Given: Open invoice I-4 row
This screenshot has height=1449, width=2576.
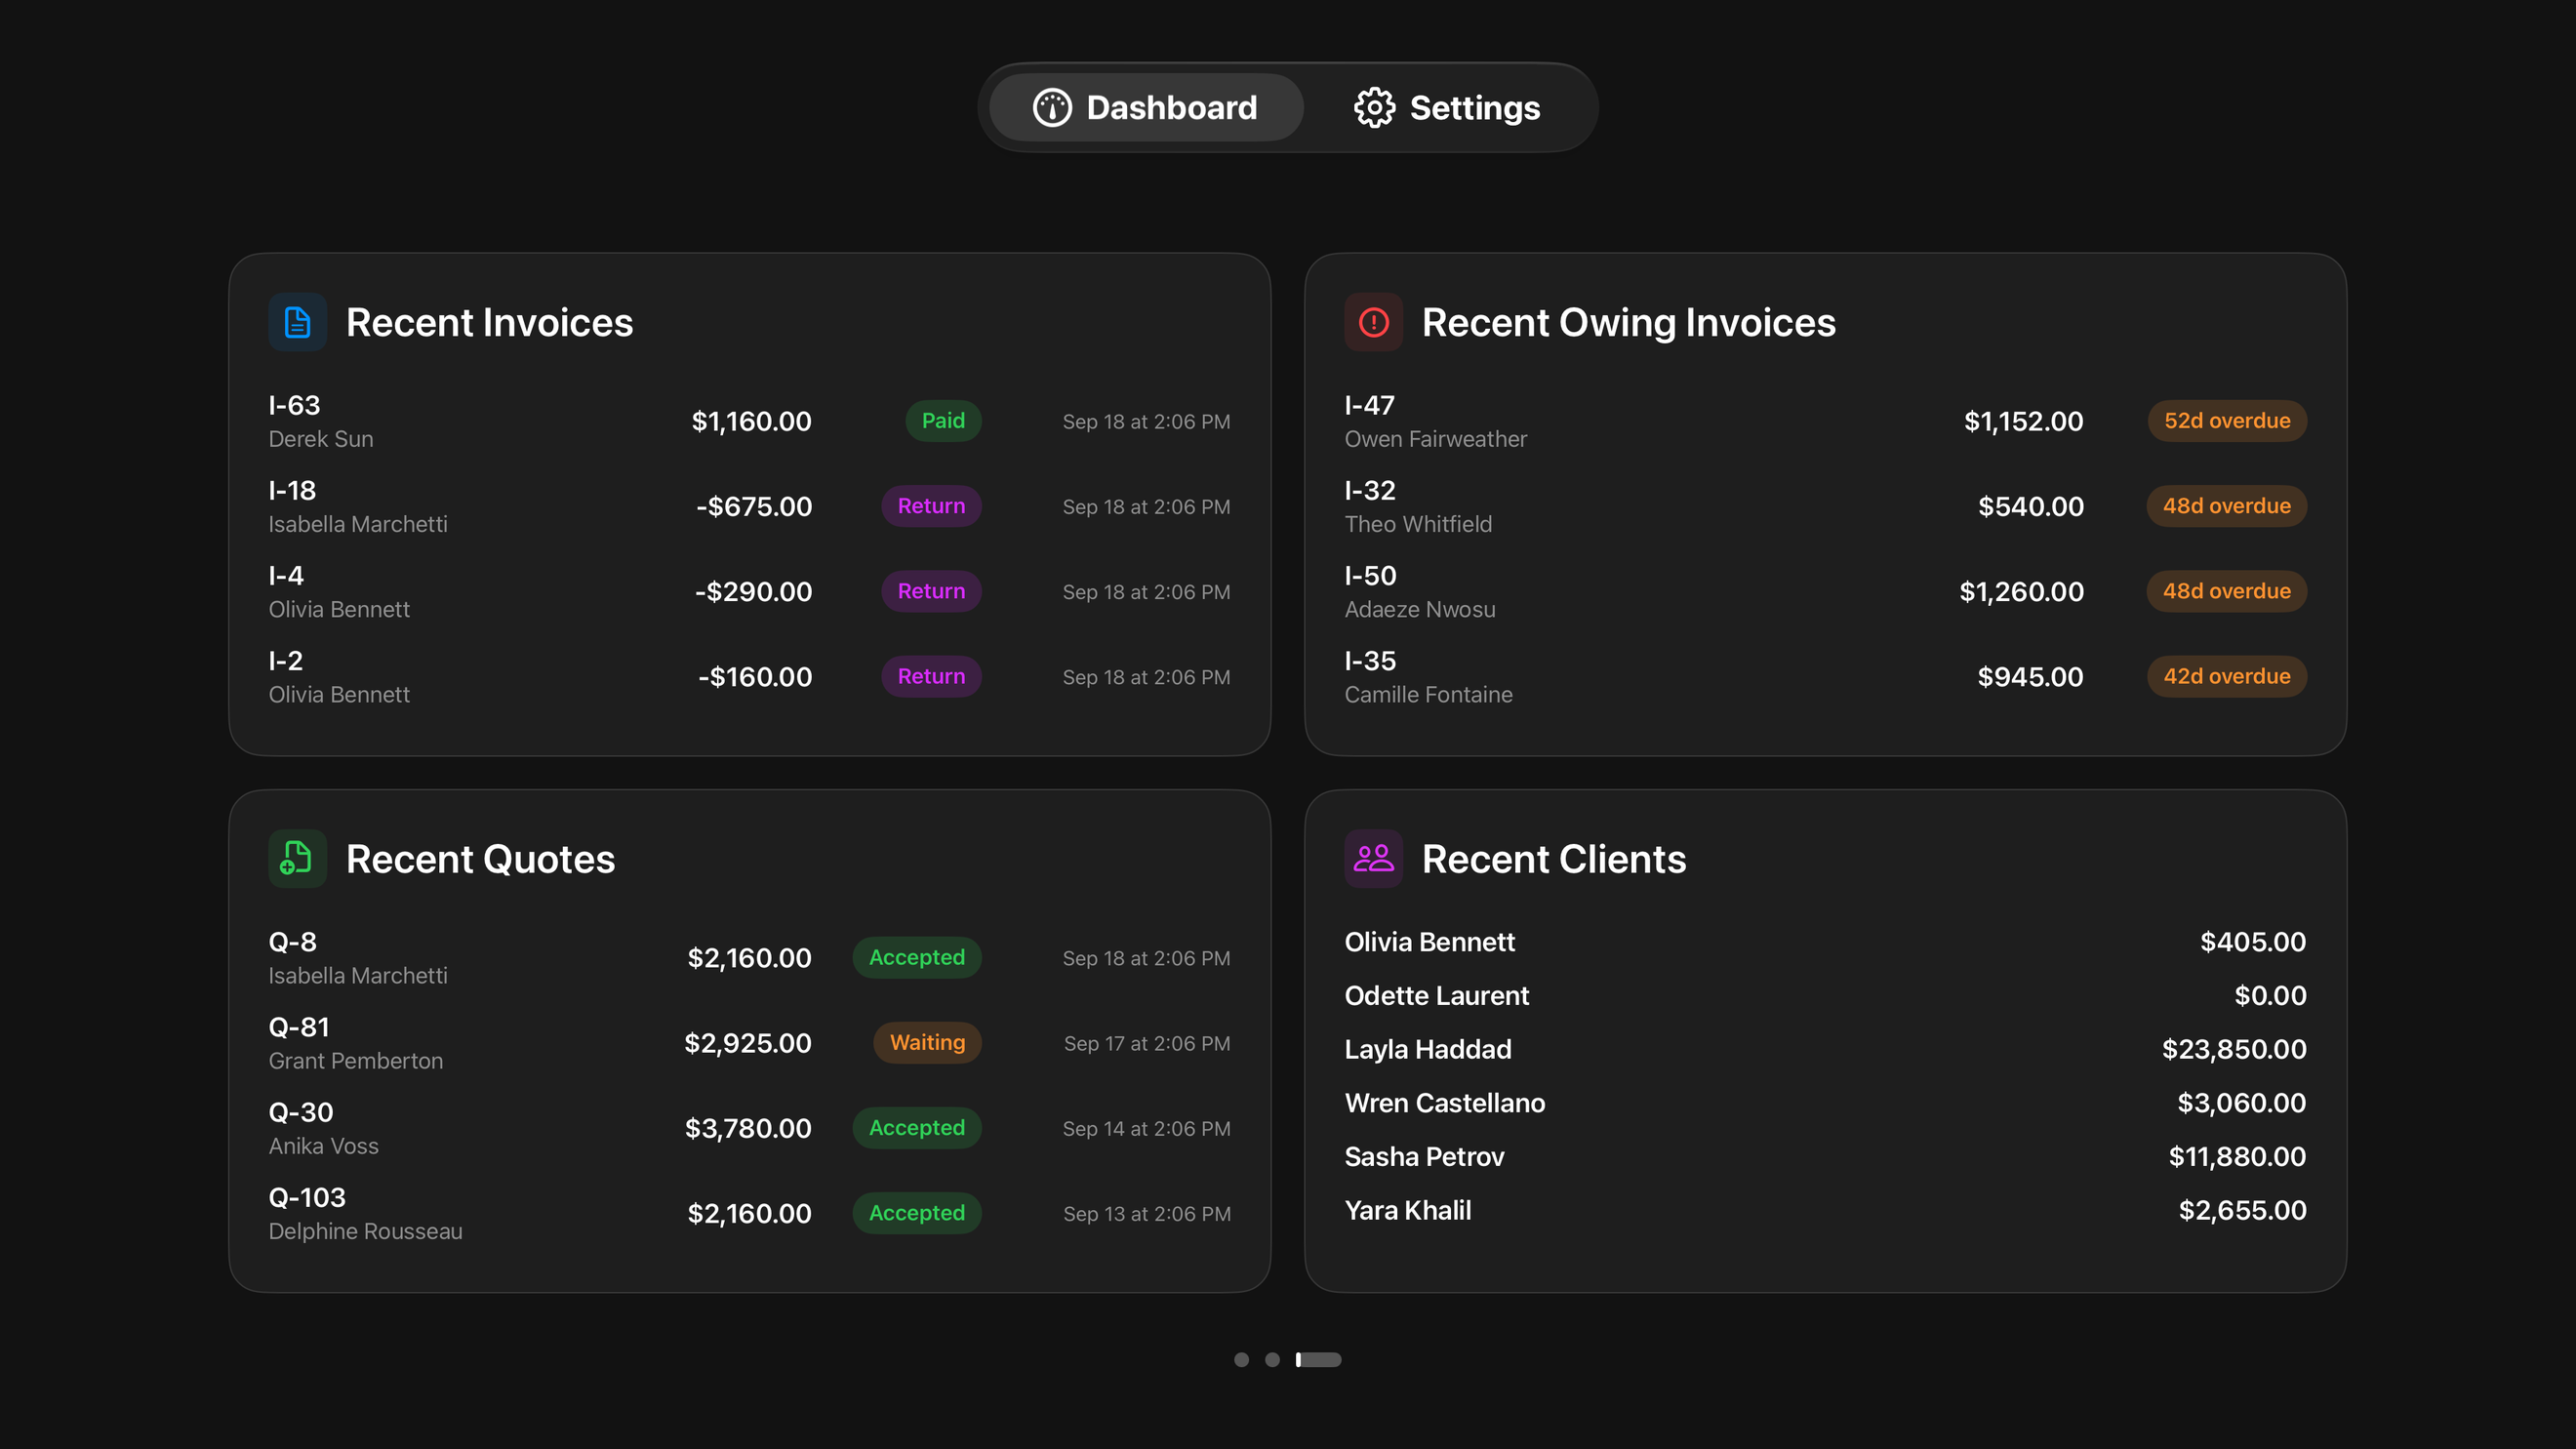Looking at the screenshot, I should [x=749, y=591].
